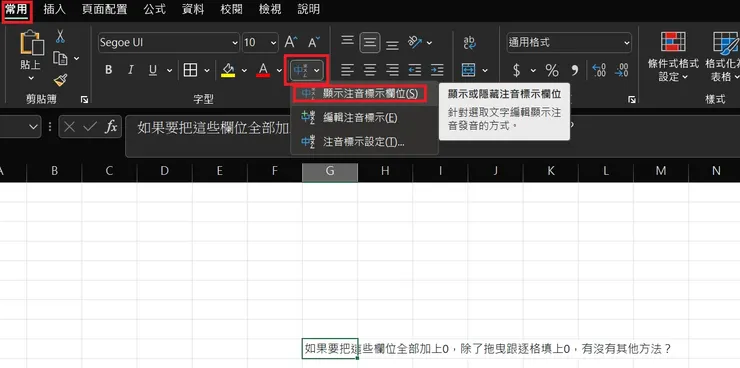This screenshot has width=740, height=368.
Task: Click the Format Painter brush icon
Action: pos(60,80)
